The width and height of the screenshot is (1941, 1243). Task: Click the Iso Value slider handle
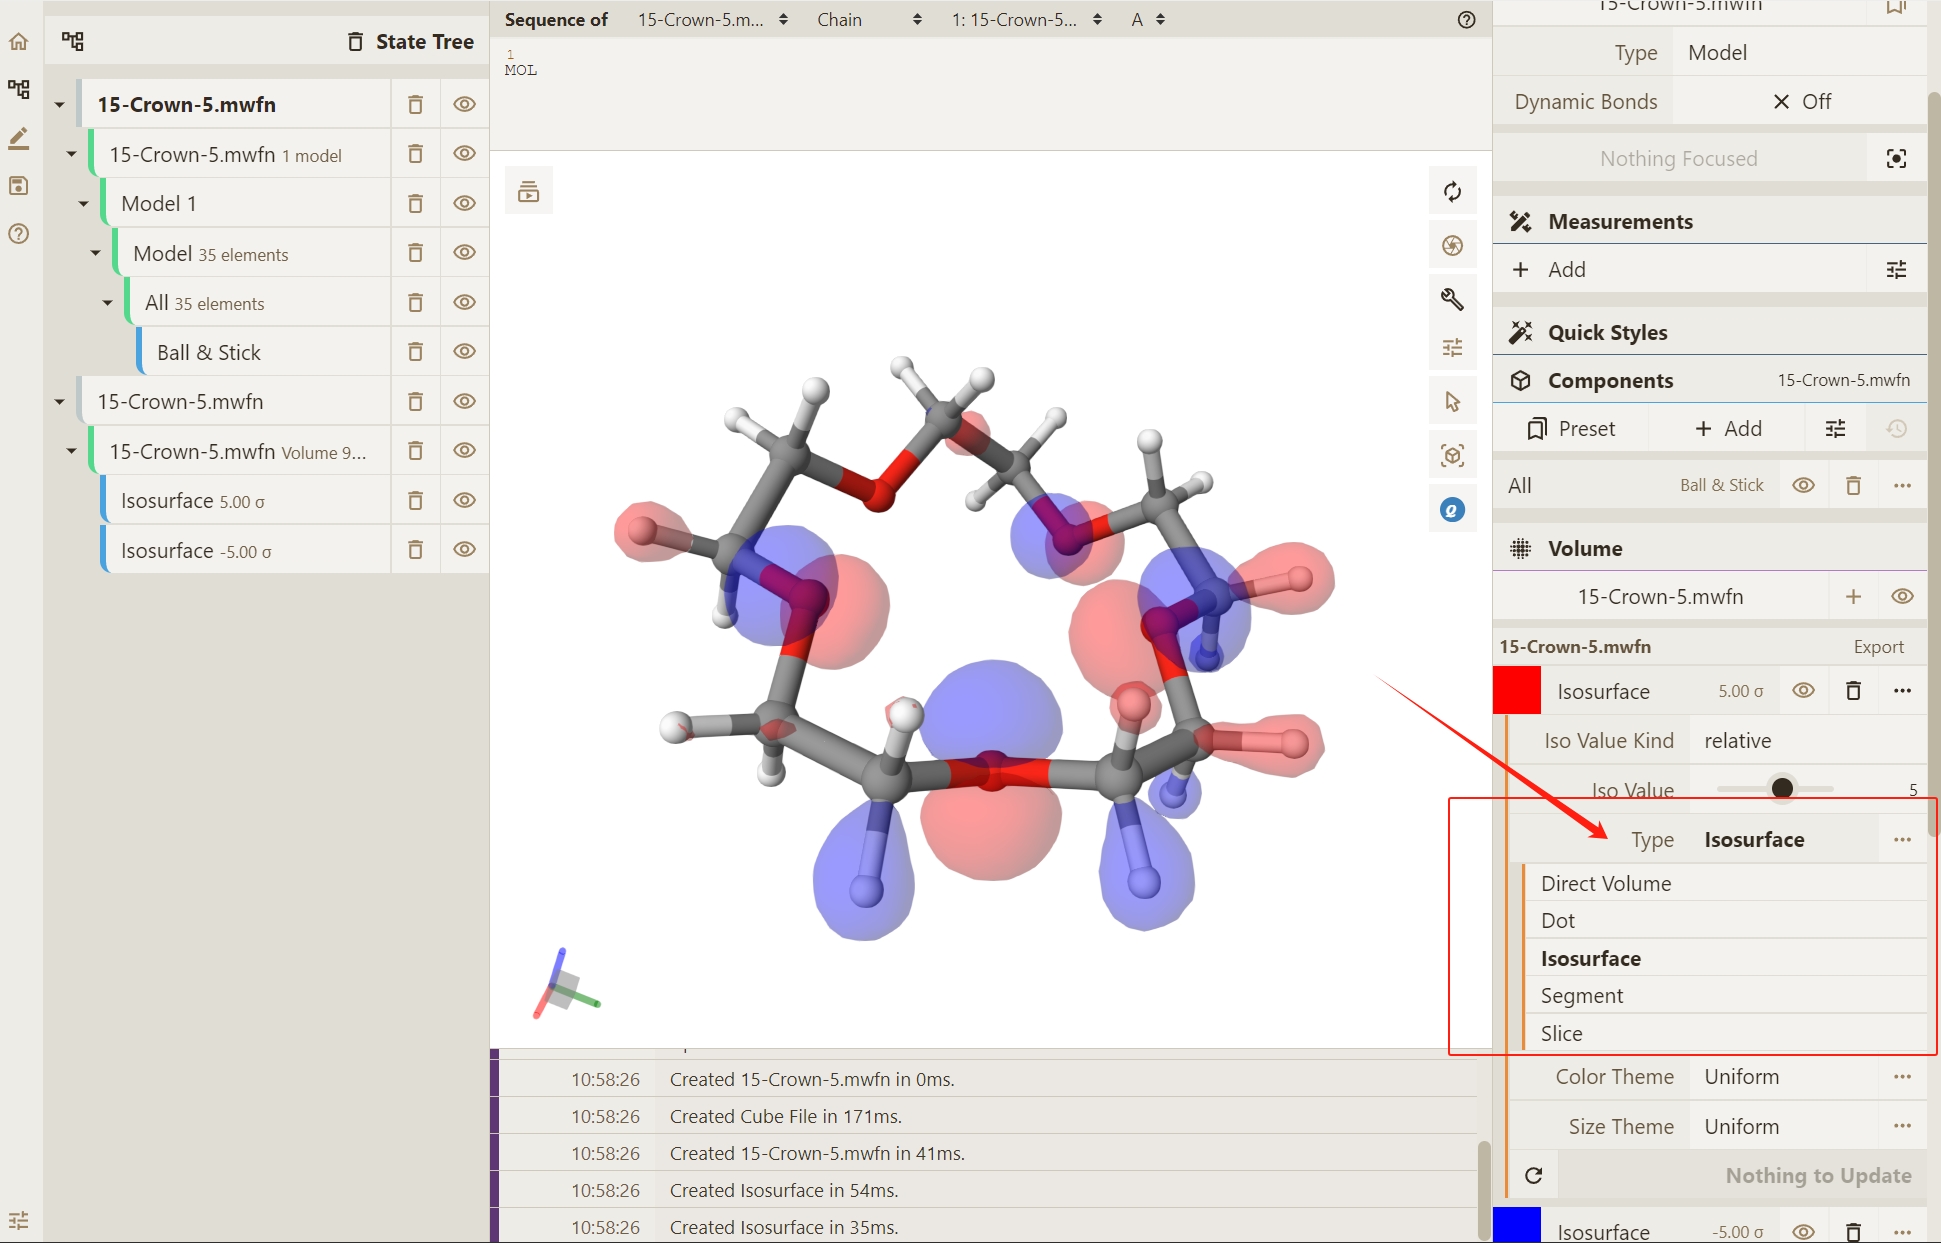pos(1781,789)
